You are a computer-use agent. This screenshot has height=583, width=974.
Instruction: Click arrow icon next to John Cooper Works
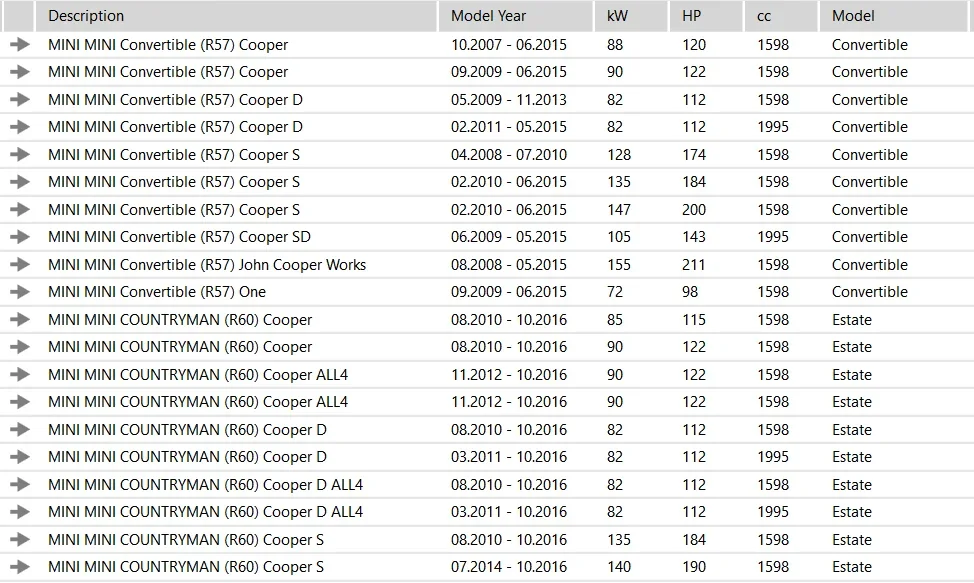(x=20, y=264)
